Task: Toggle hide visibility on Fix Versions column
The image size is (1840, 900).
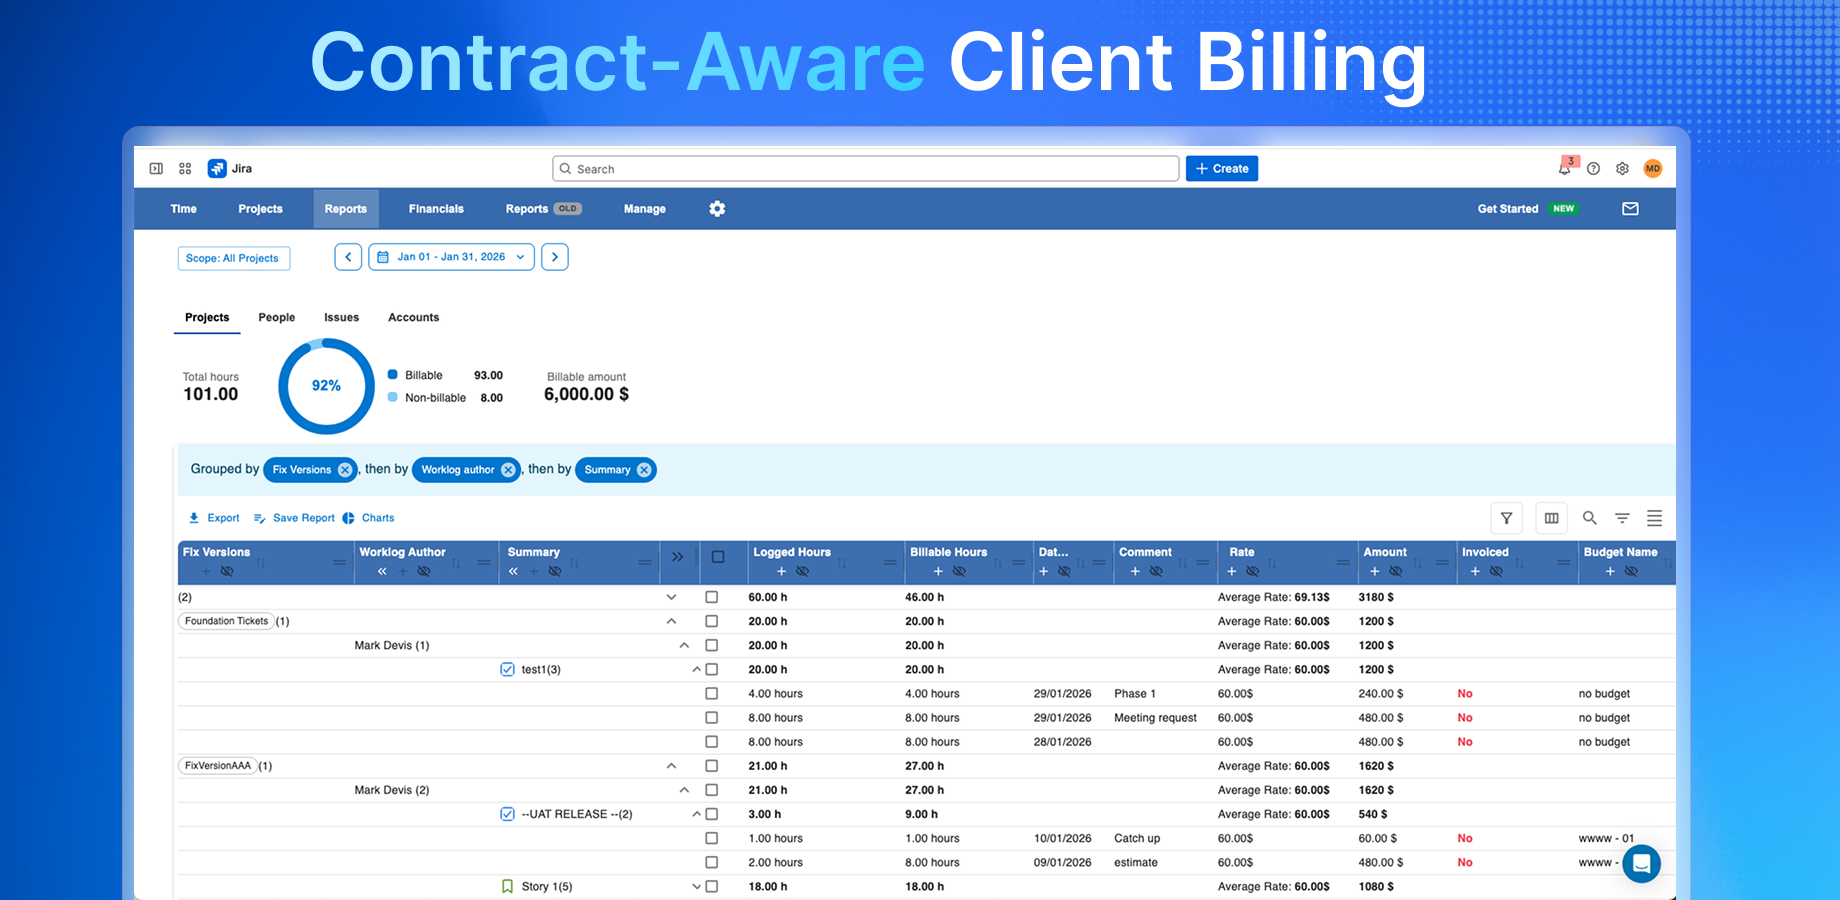Action: [227, 570]
